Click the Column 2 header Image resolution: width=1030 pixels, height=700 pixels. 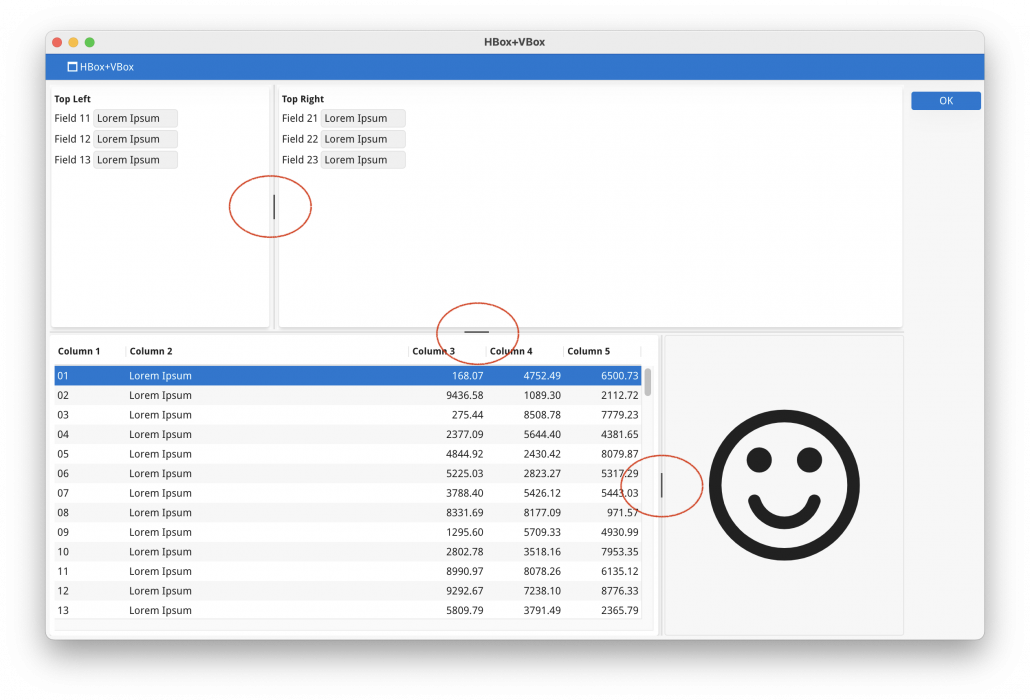(x=152, y=351)
